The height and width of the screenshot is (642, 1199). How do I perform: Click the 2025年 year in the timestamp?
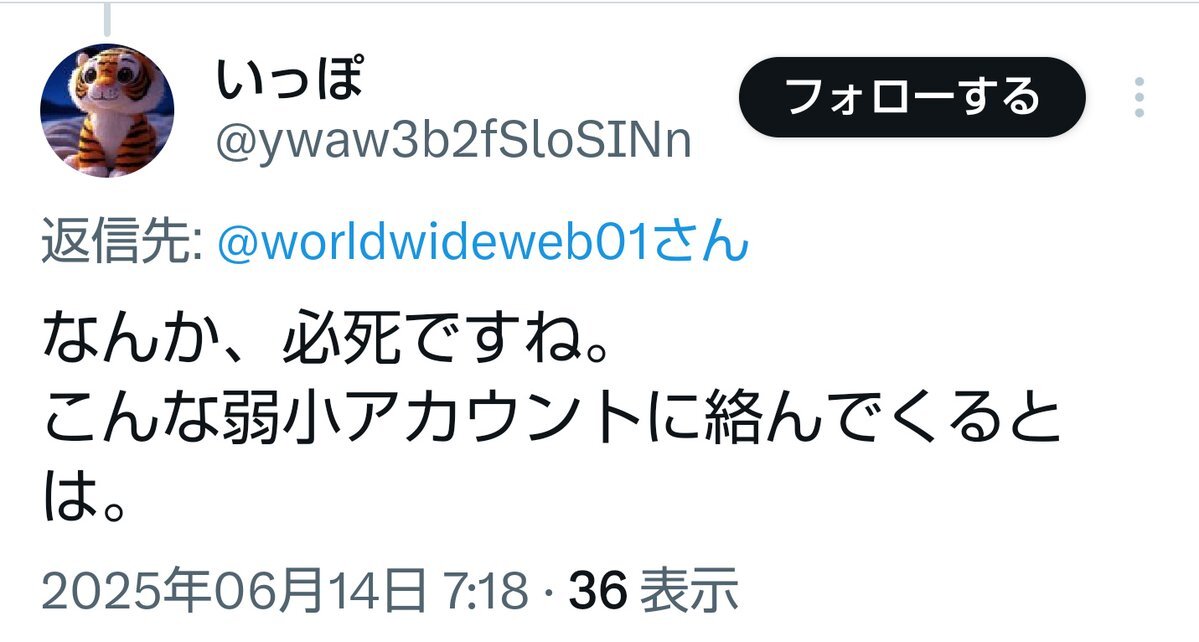[x=126, y=591]
